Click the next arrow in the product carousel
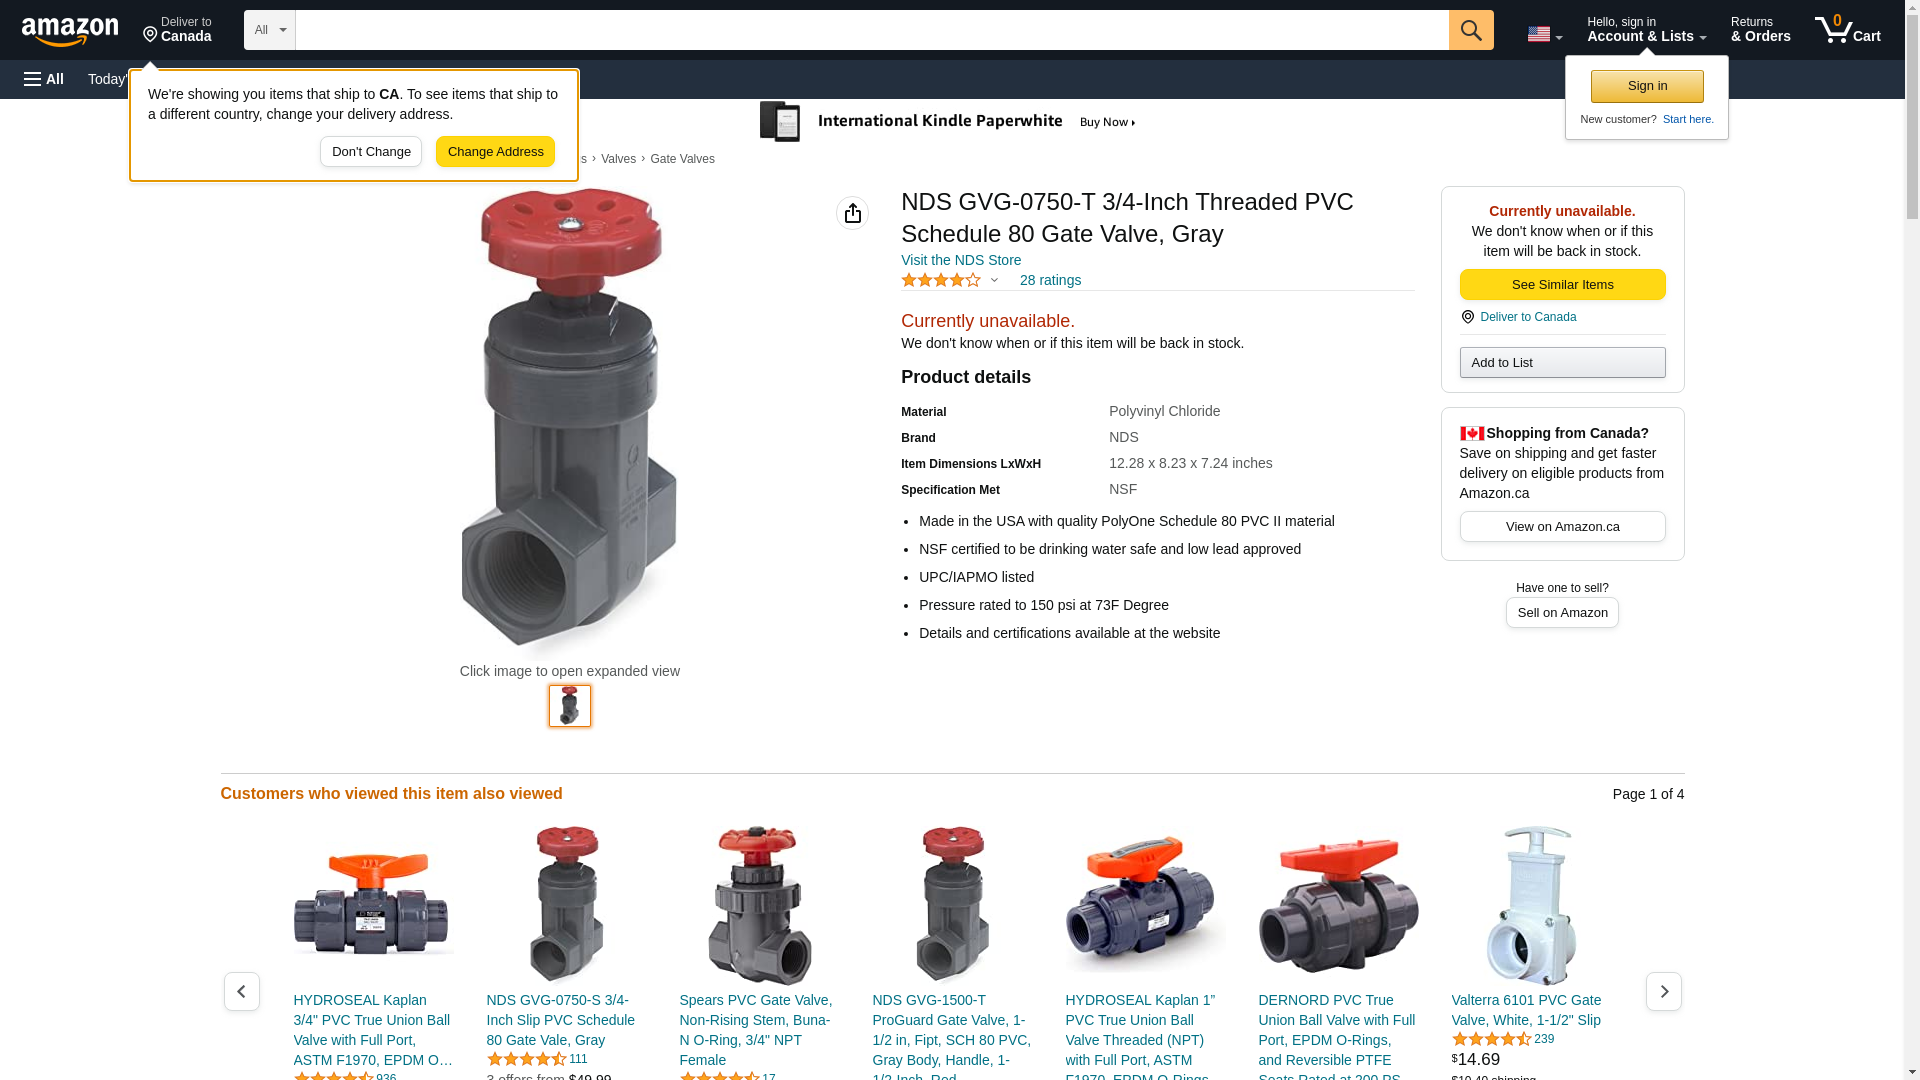Image resolution: width=1920 pixels, height=1080 pixels. (1664, 991)
